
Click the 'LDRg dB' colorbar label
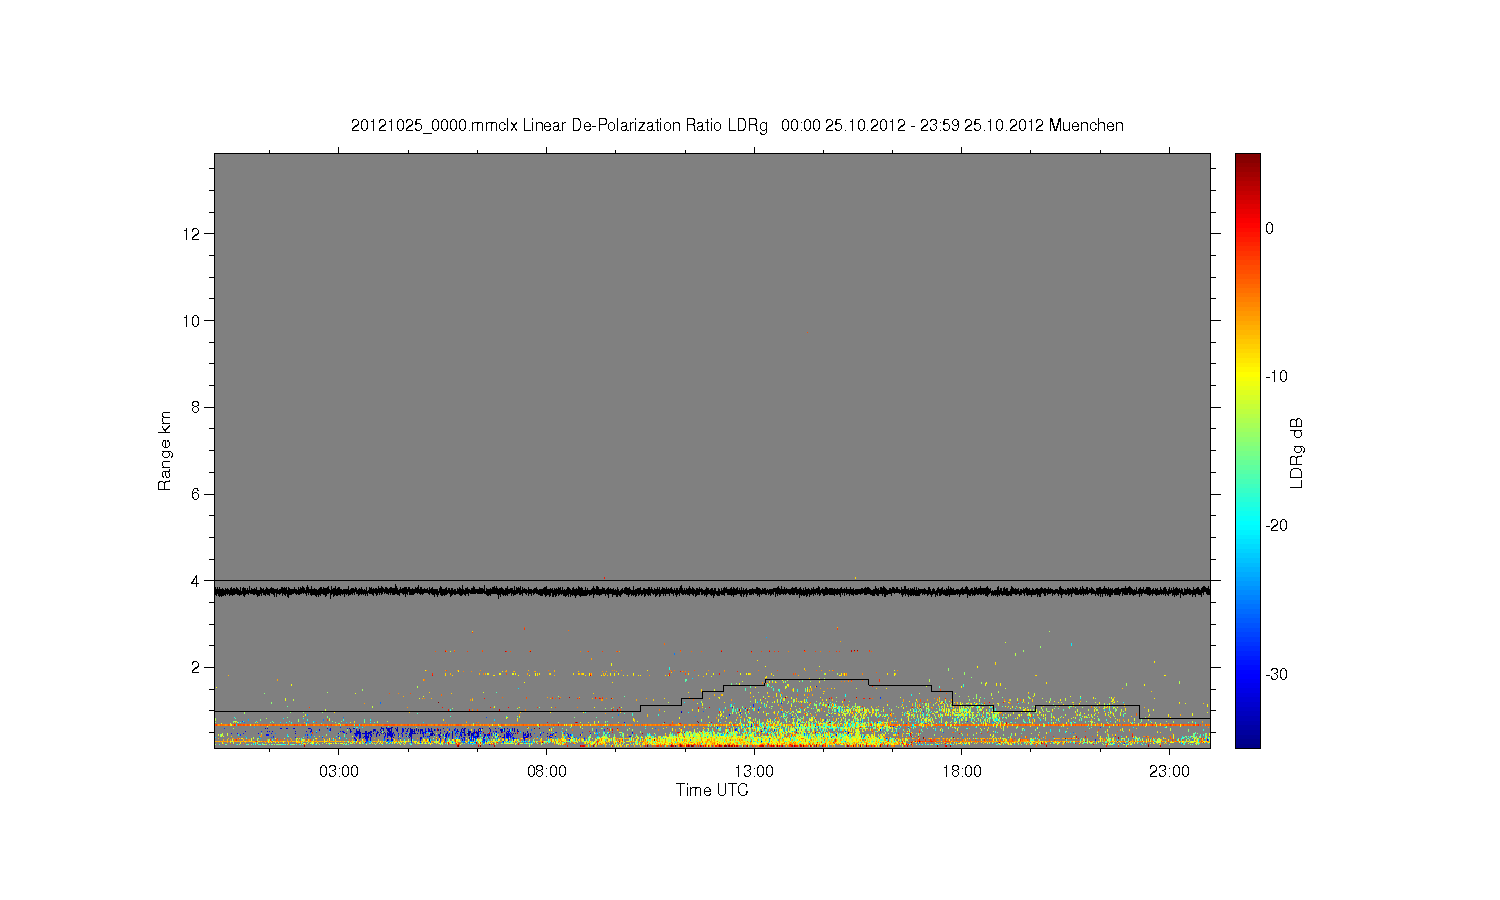tap(1297, 453)
